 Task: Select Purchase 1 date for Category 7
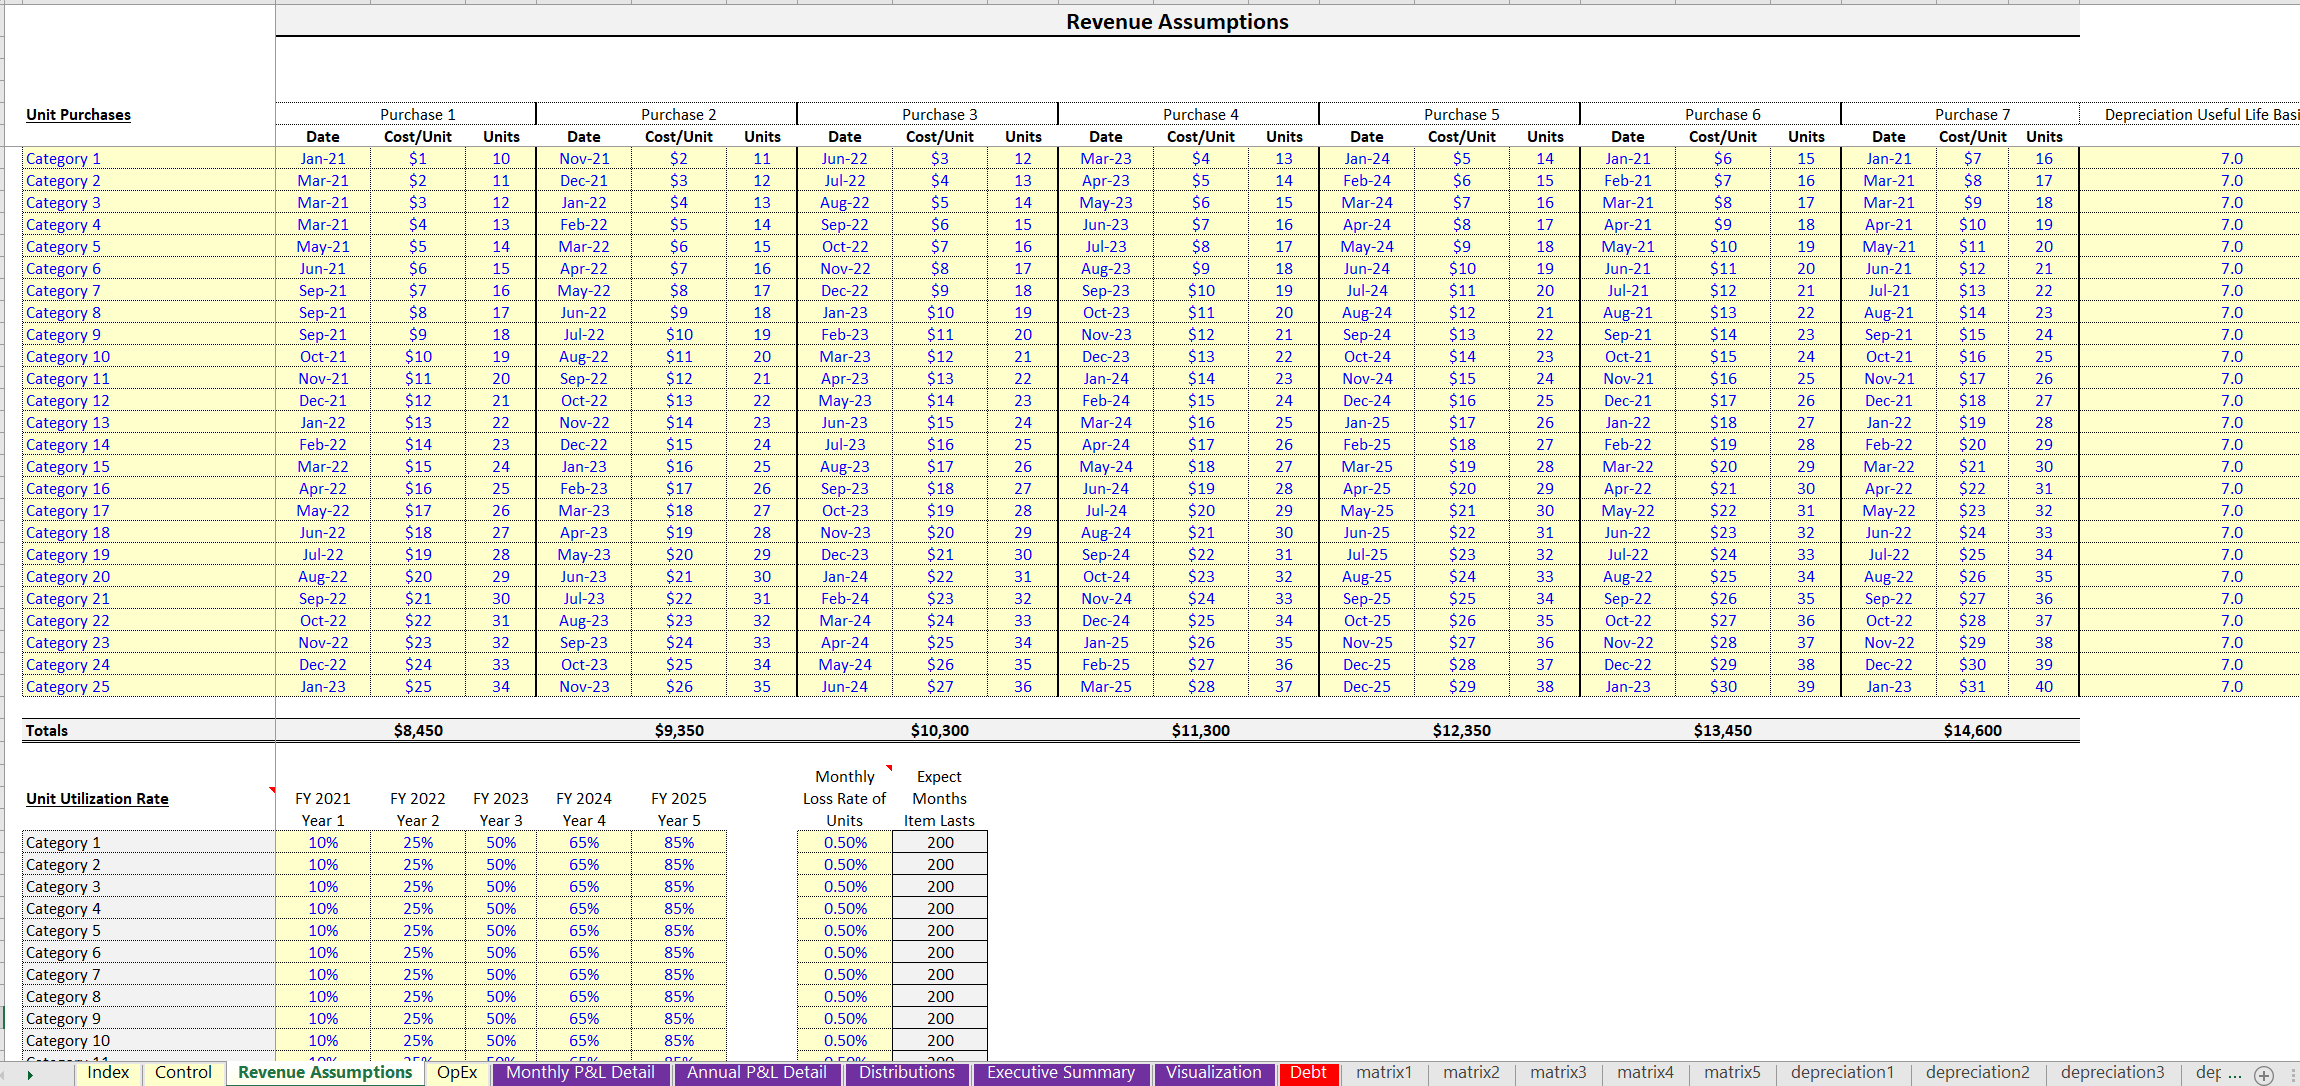[x=323, y=291]
